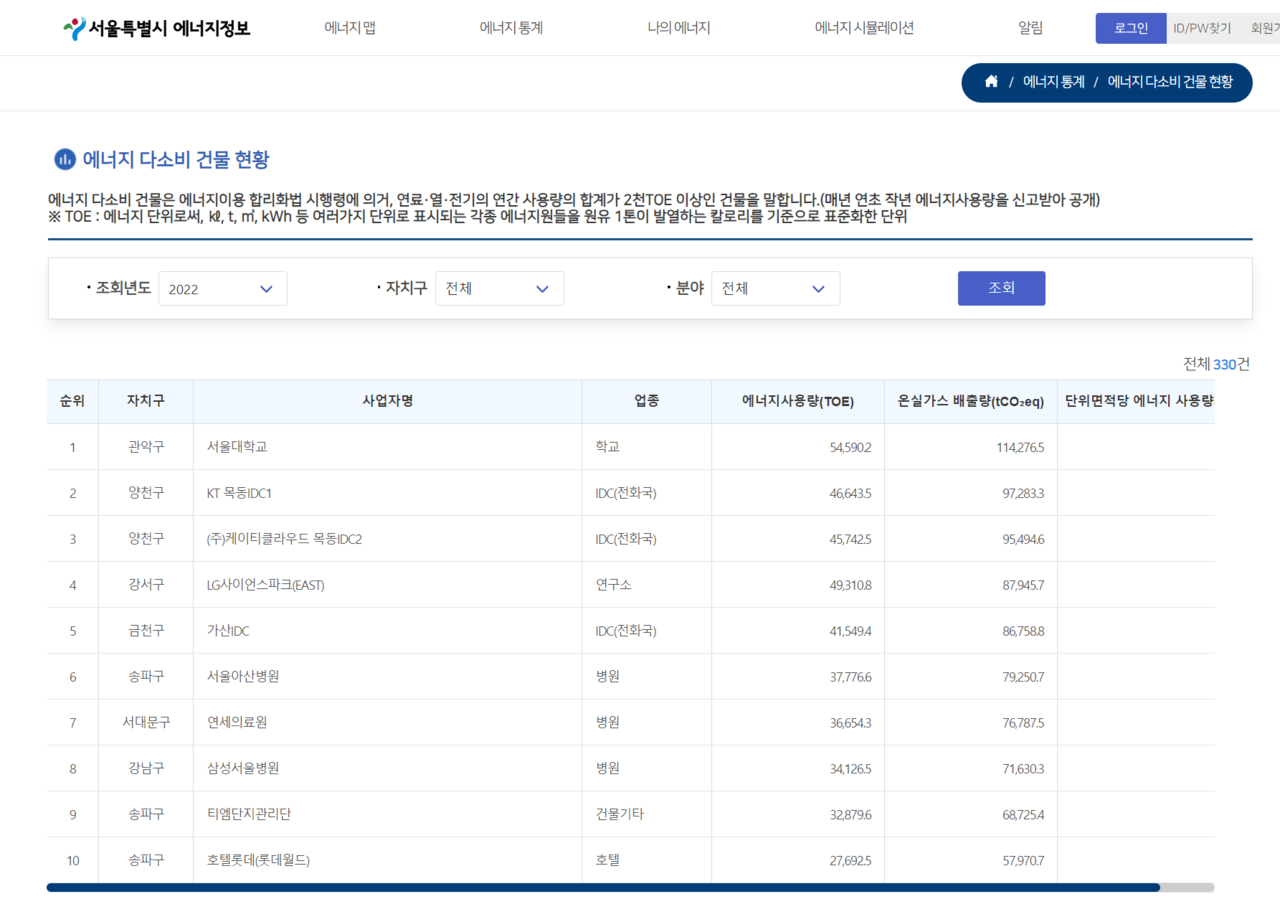The height and width of the screenshot is (899, 1280).
Task: Click the home icon in breadcrumb
Action: tap(991, 82)
